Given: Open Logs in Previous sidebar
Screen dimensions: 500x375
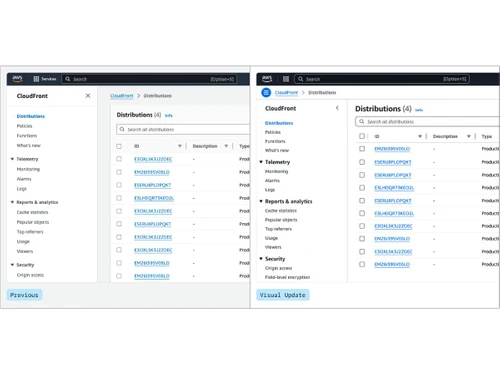Looking at the screenshot, I should tap(22, 189).
